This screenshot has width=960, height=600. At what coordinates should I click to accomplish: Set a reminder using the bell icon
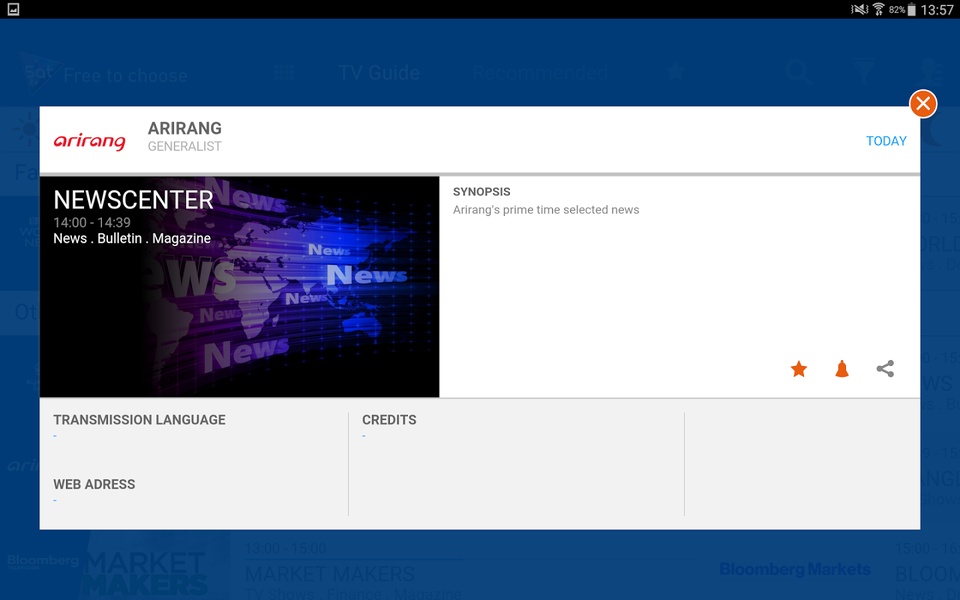pyautogui.click(x=842, y=369)
